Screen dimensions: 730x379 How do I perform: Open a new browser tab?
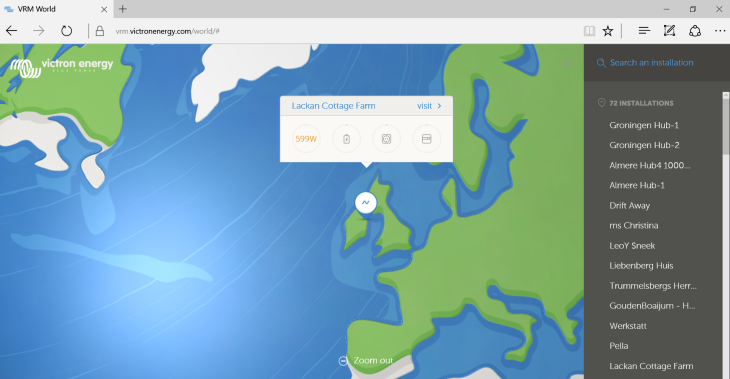123,9
